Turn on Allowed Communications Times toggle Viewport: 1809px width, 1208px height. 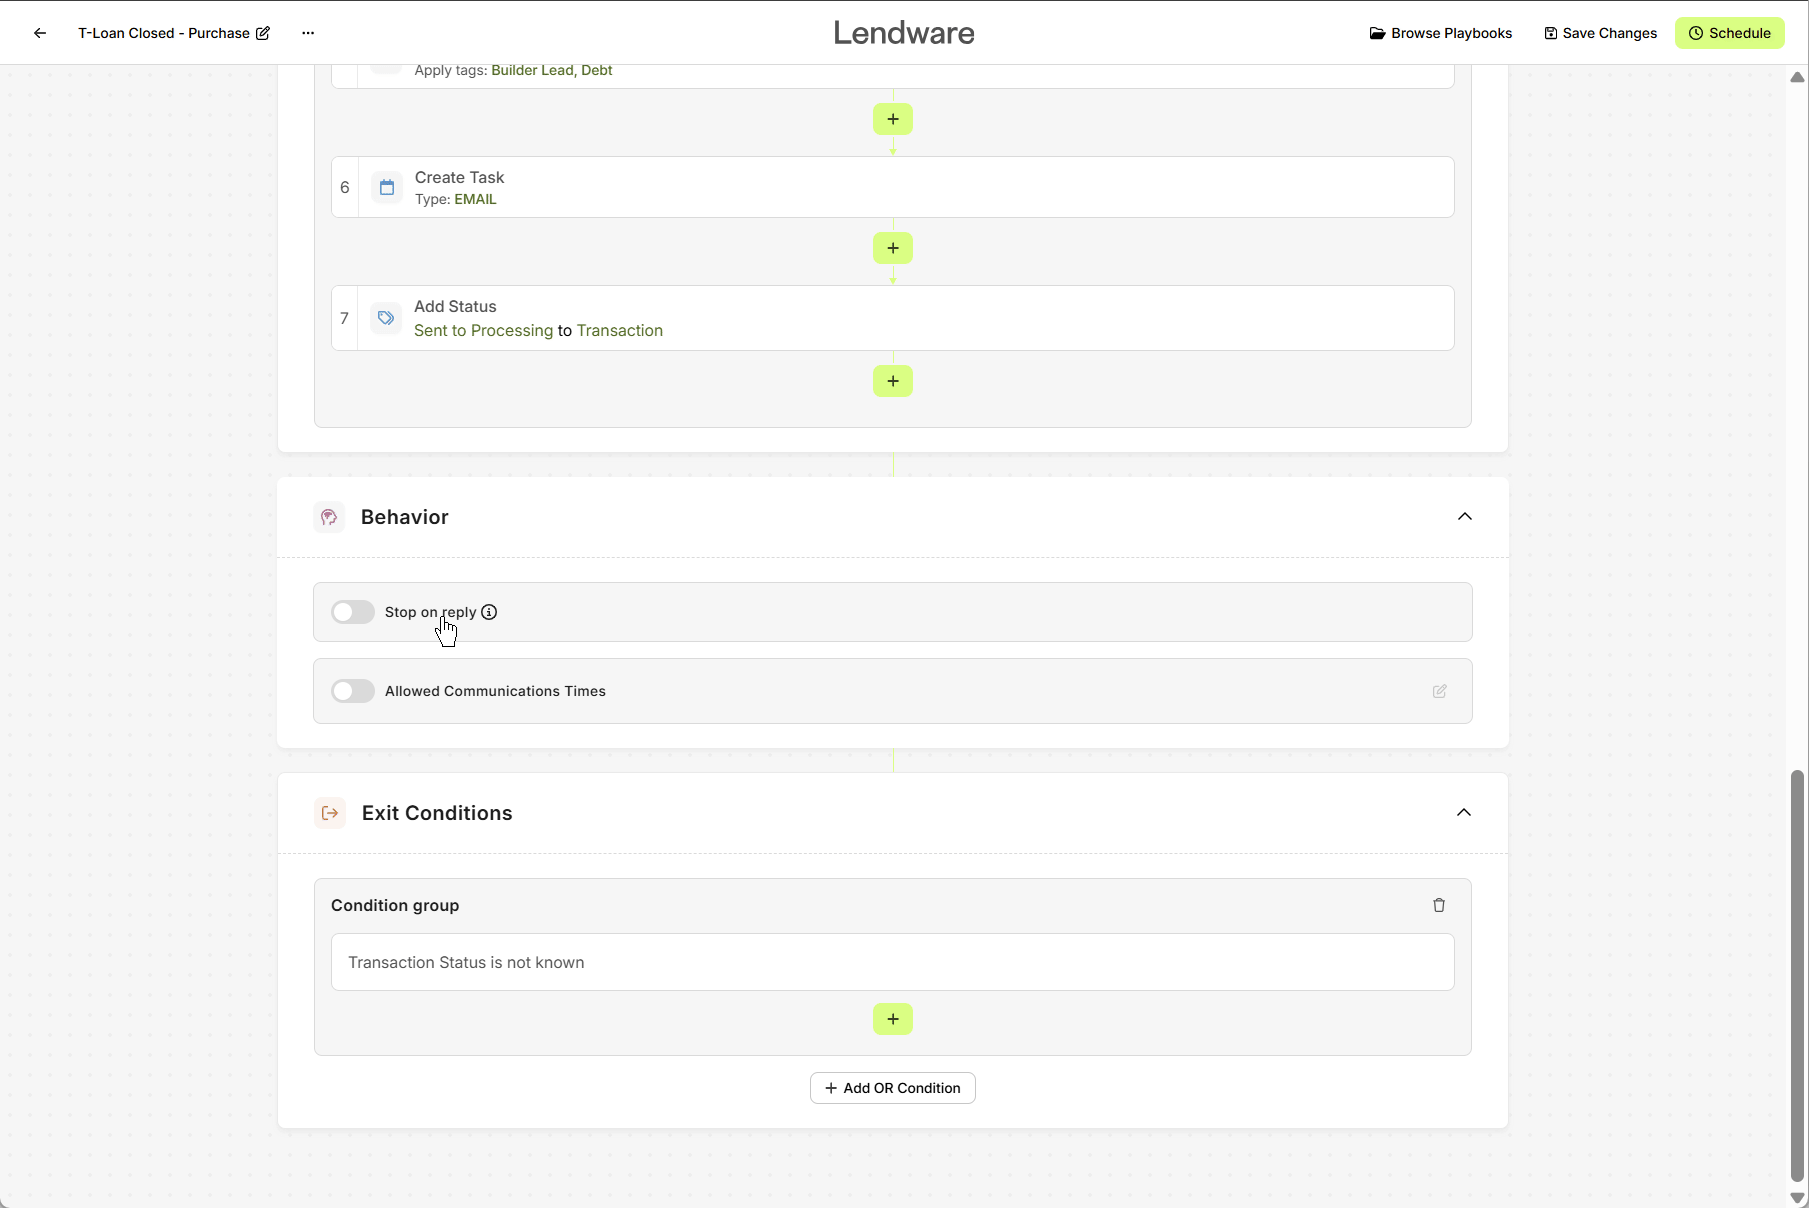click(353, 691)
